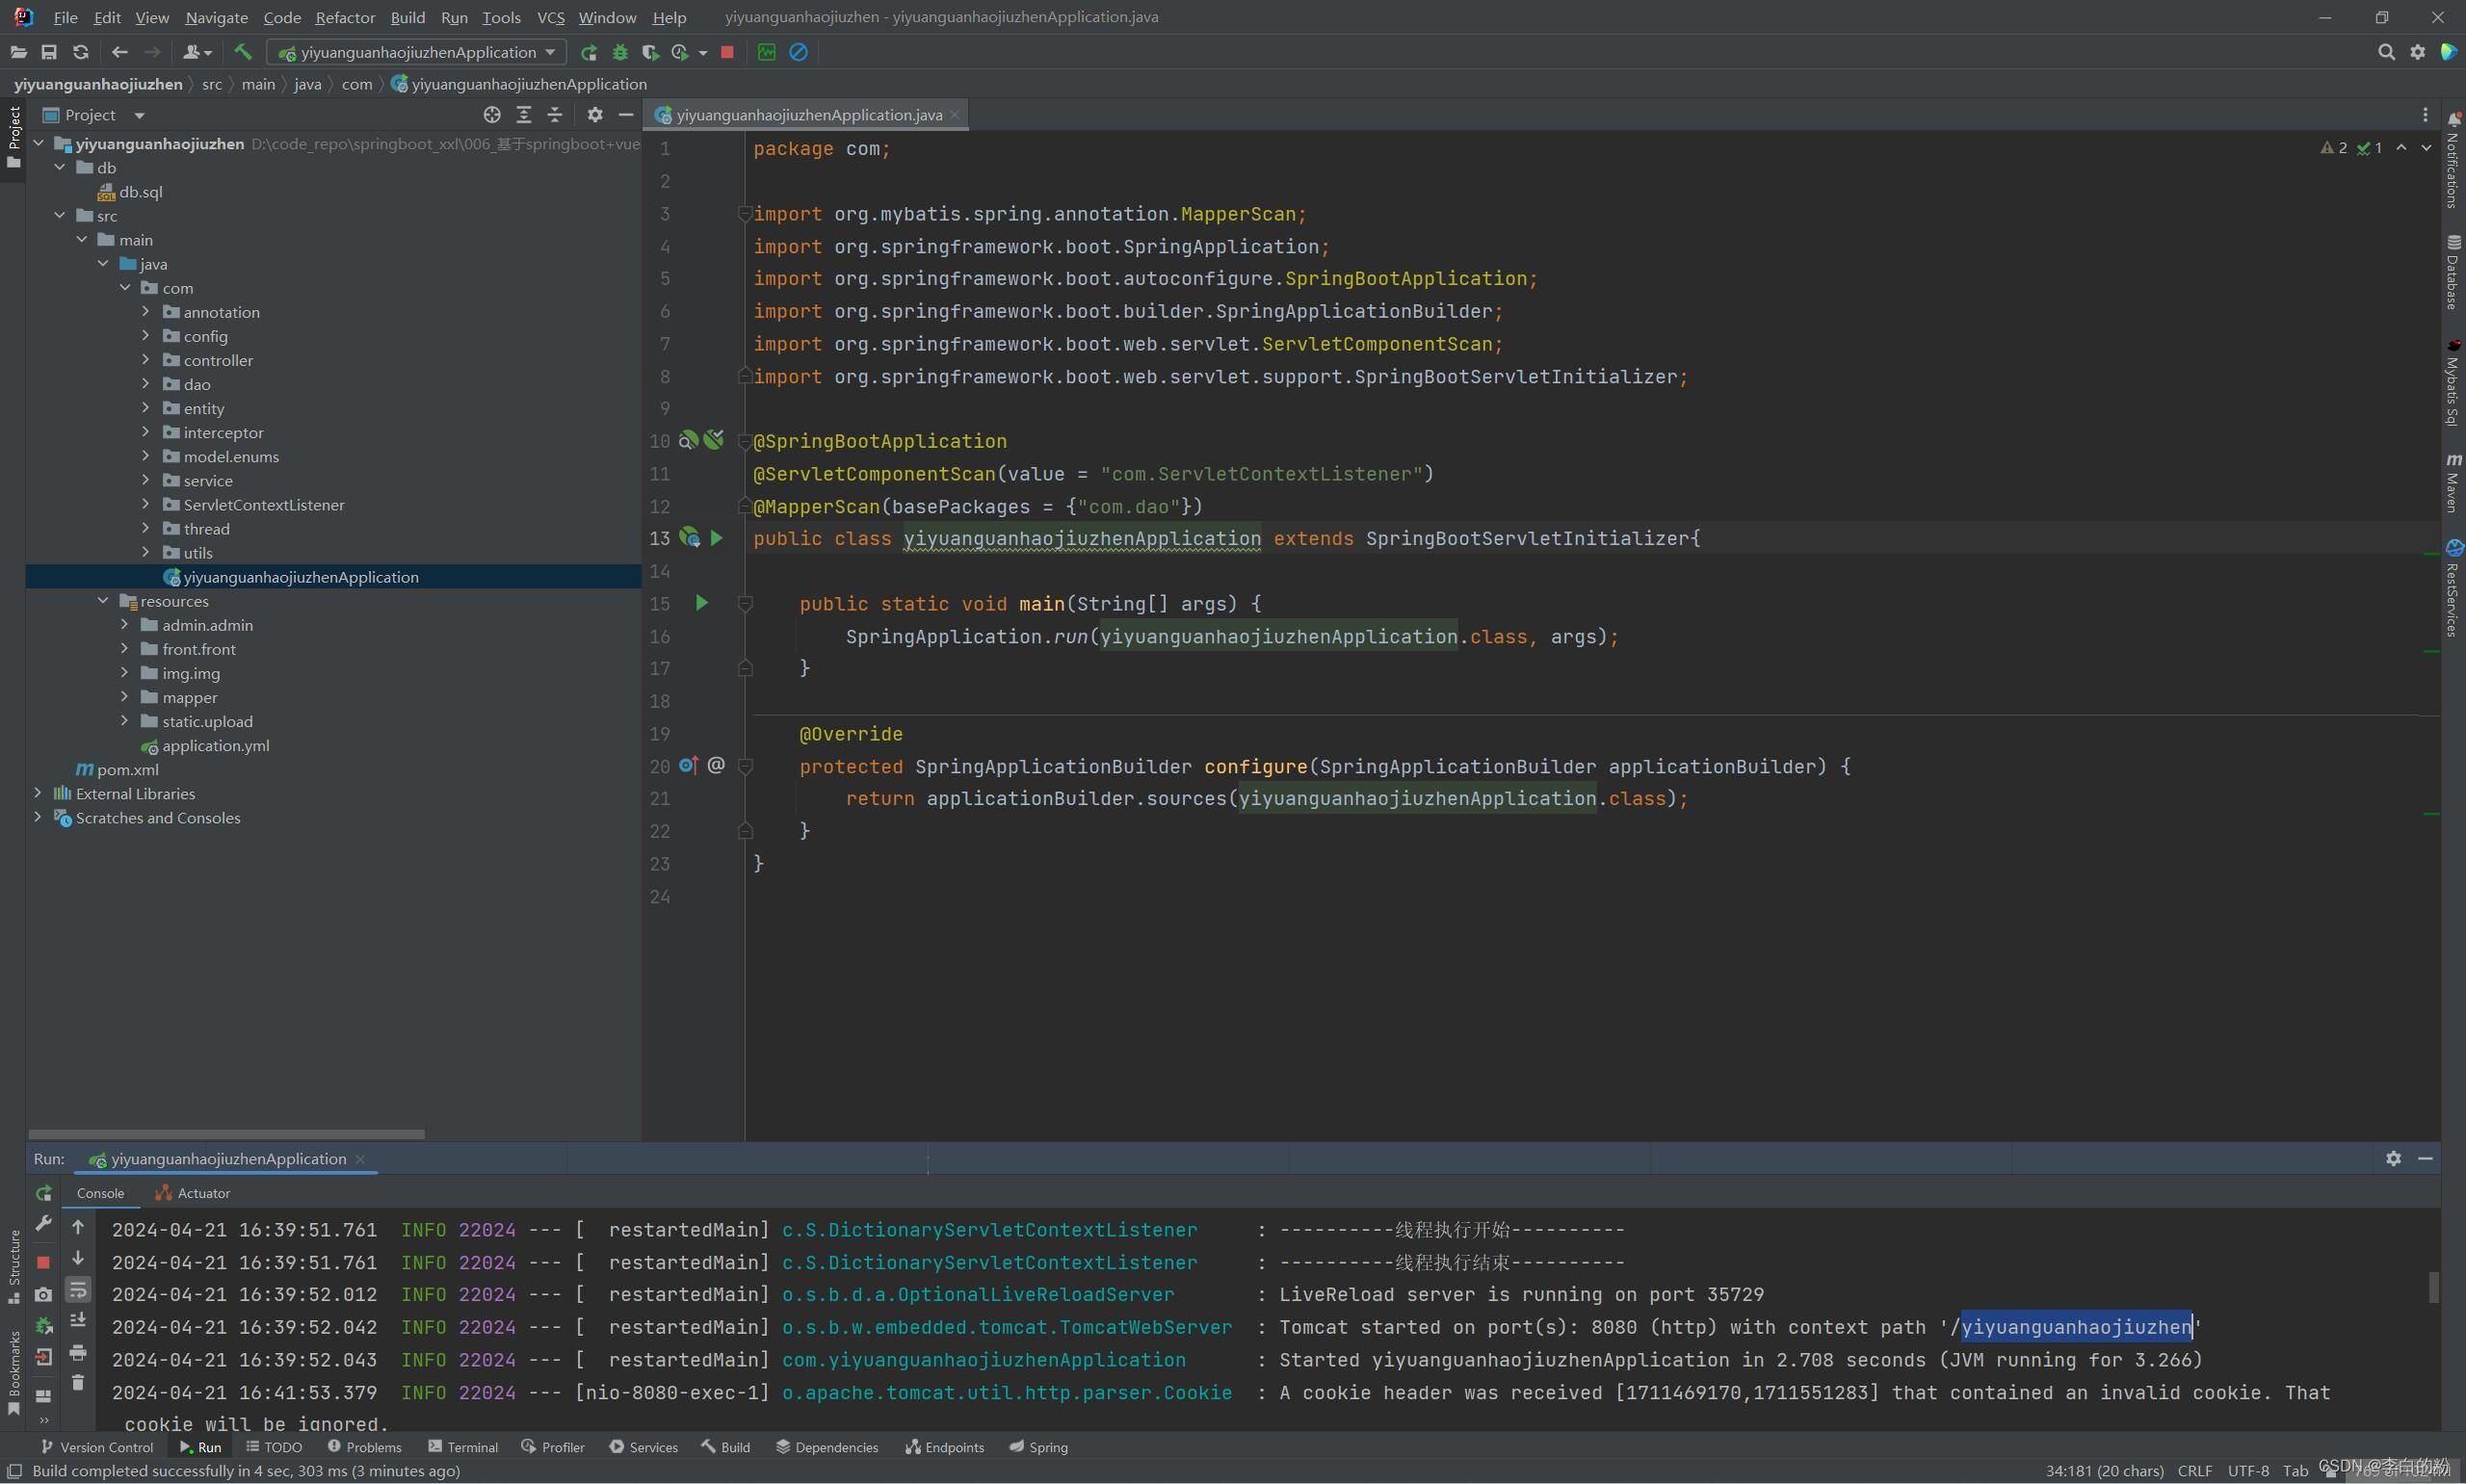
Task: Print console output with printer icon
Action: pyautogui.click(x=79, y=1353)
